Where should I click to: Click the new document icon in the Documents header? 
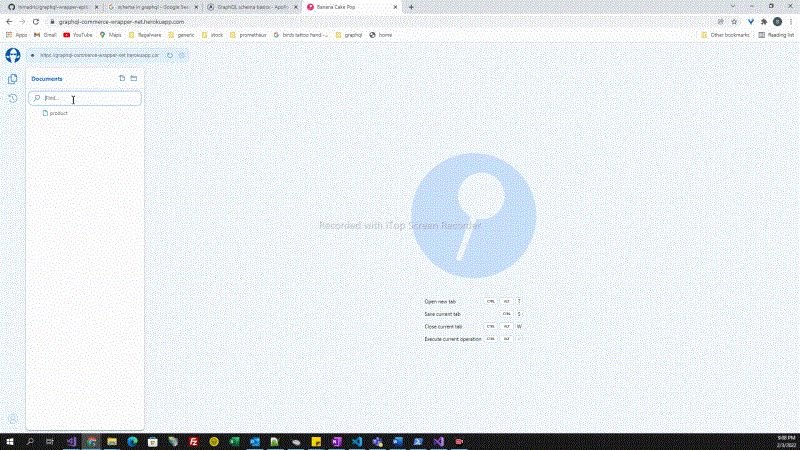(x=122, y=78)
